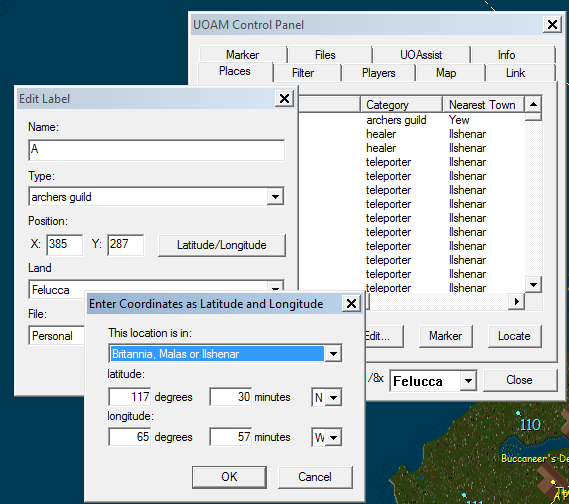Sort by the Category column header

(x=401, y=105)
